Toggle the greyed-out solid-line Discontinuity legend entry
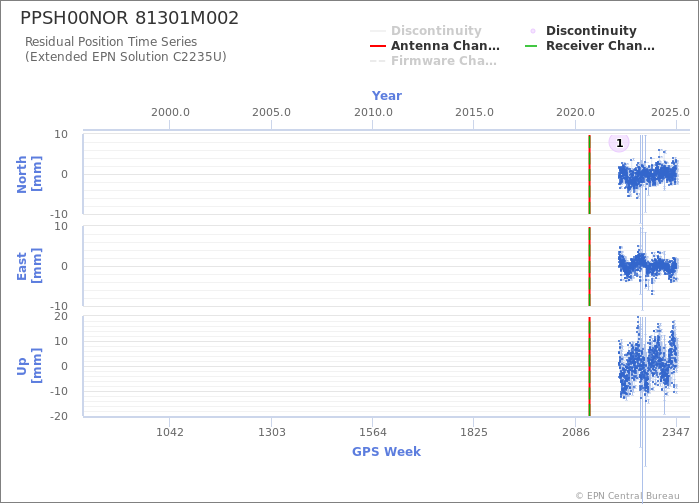 [x=426, y=31]
